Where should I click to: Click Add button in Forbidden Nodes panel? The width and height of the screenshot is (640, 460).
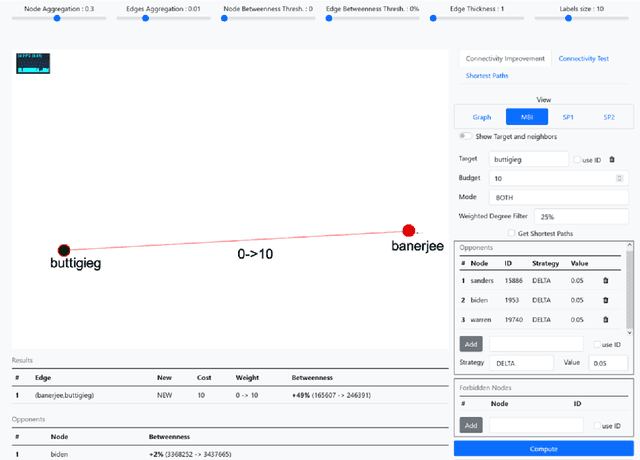click(471, 425)
